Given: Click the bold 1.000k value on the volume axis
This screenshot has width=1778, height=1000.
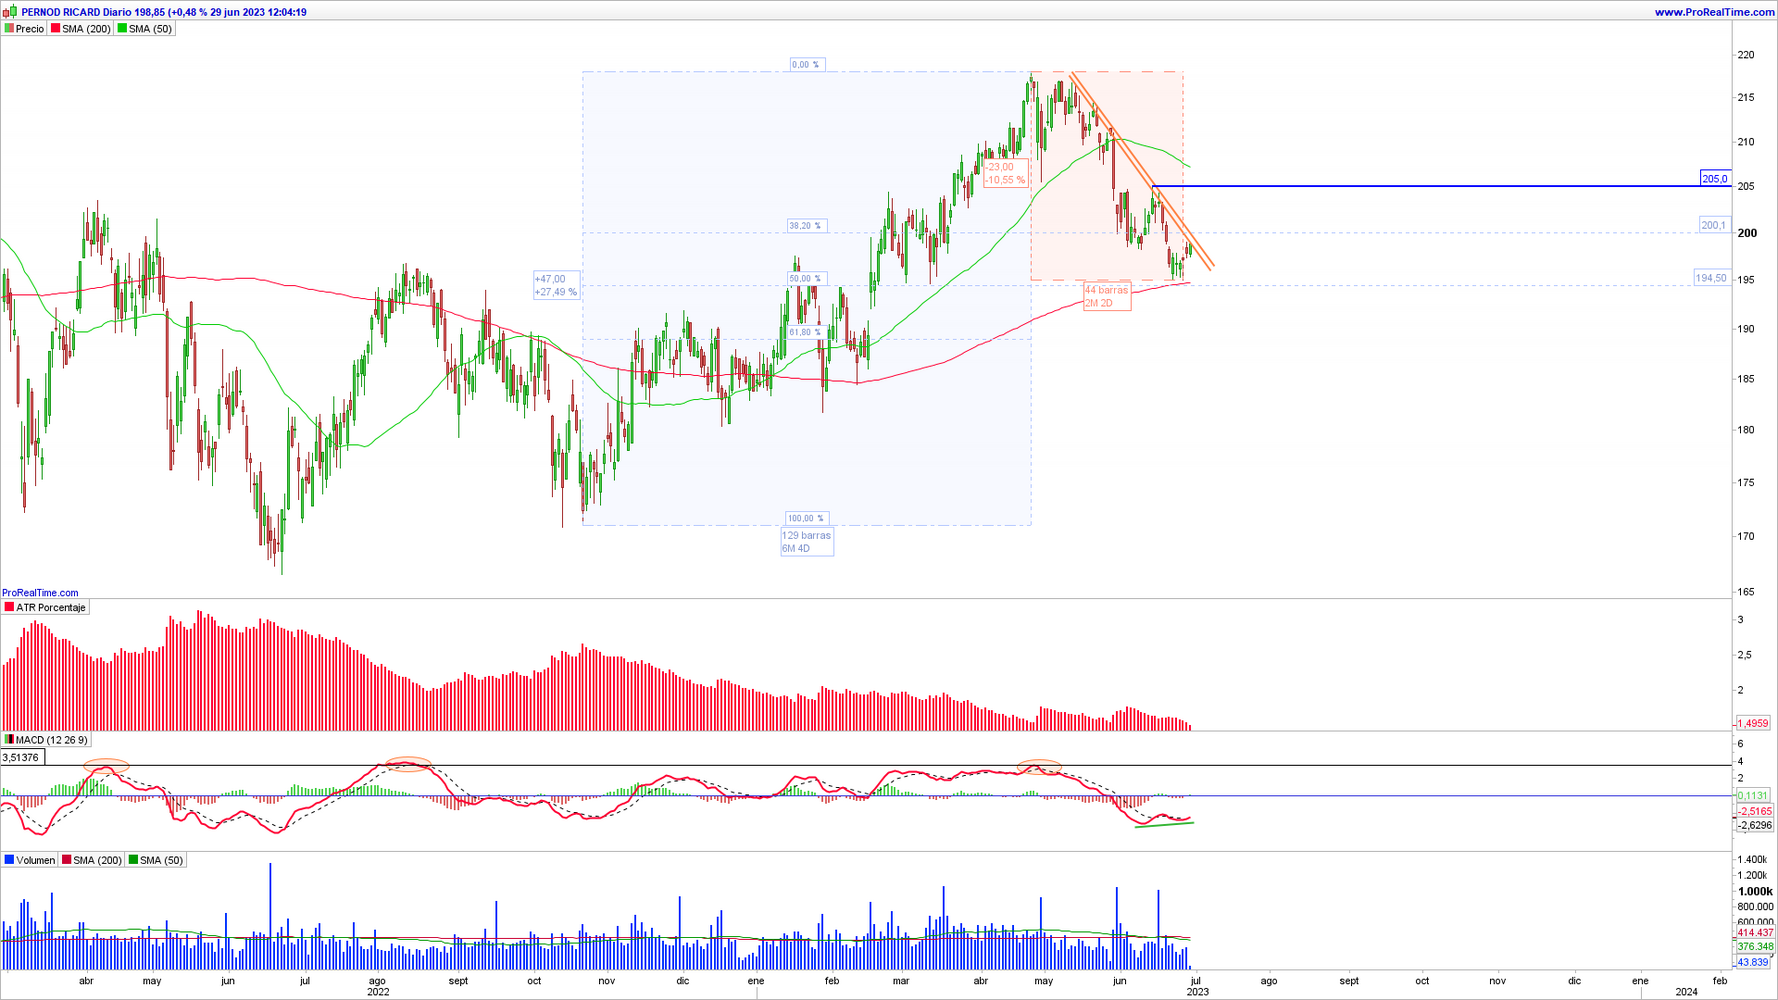Looking at the screenshot, I should (1755, 891).
